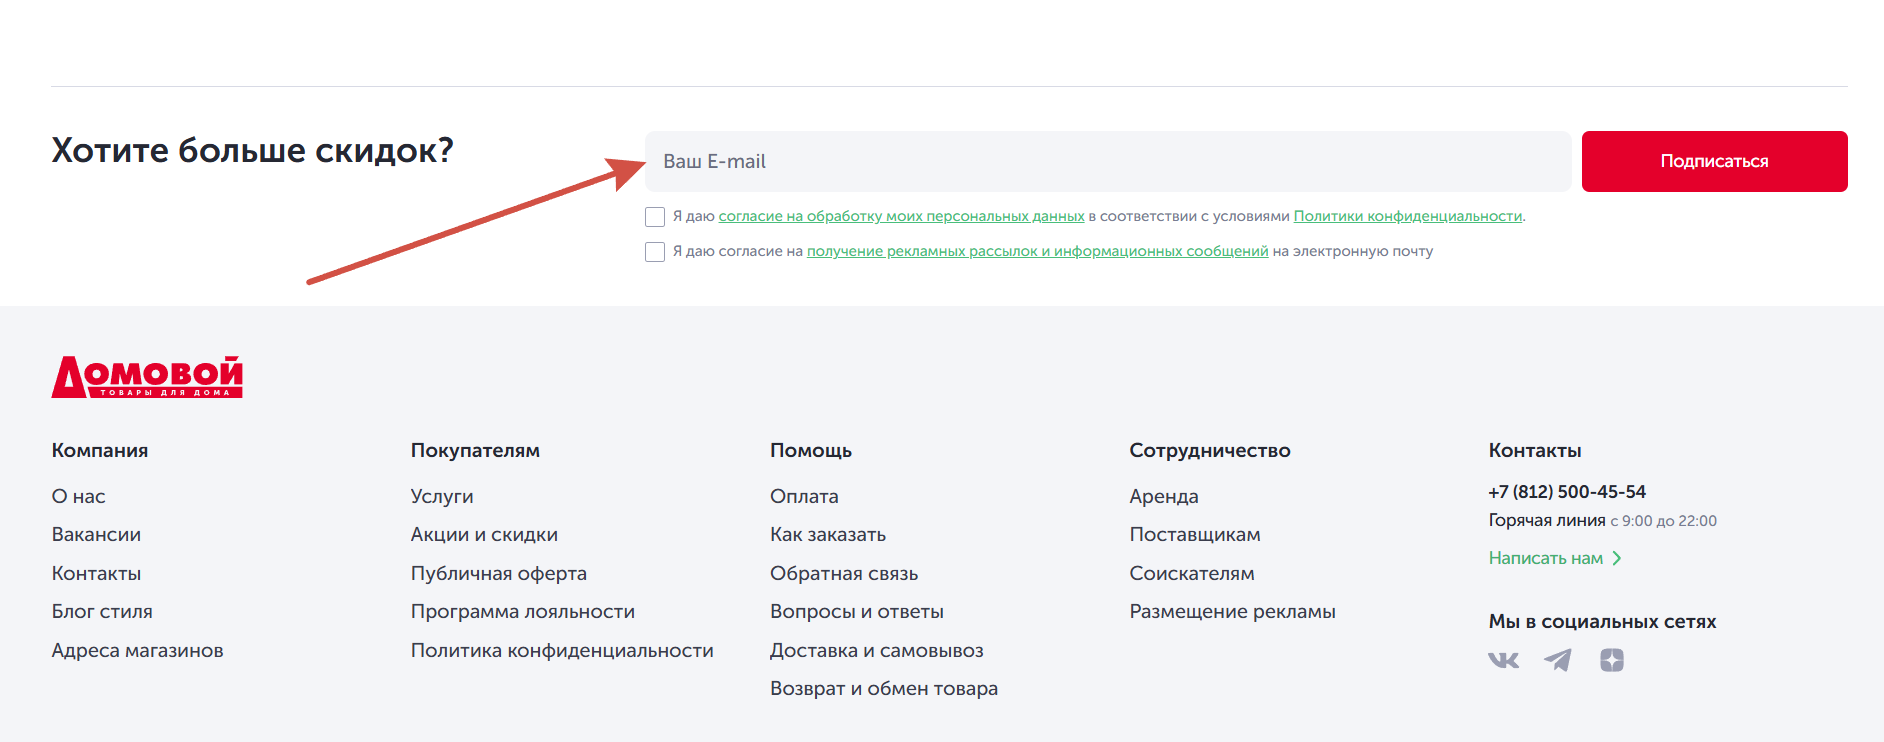Click the Горячая линия hours text
The width and height of the screenshot is (1884, 742).
point(1603,520)
